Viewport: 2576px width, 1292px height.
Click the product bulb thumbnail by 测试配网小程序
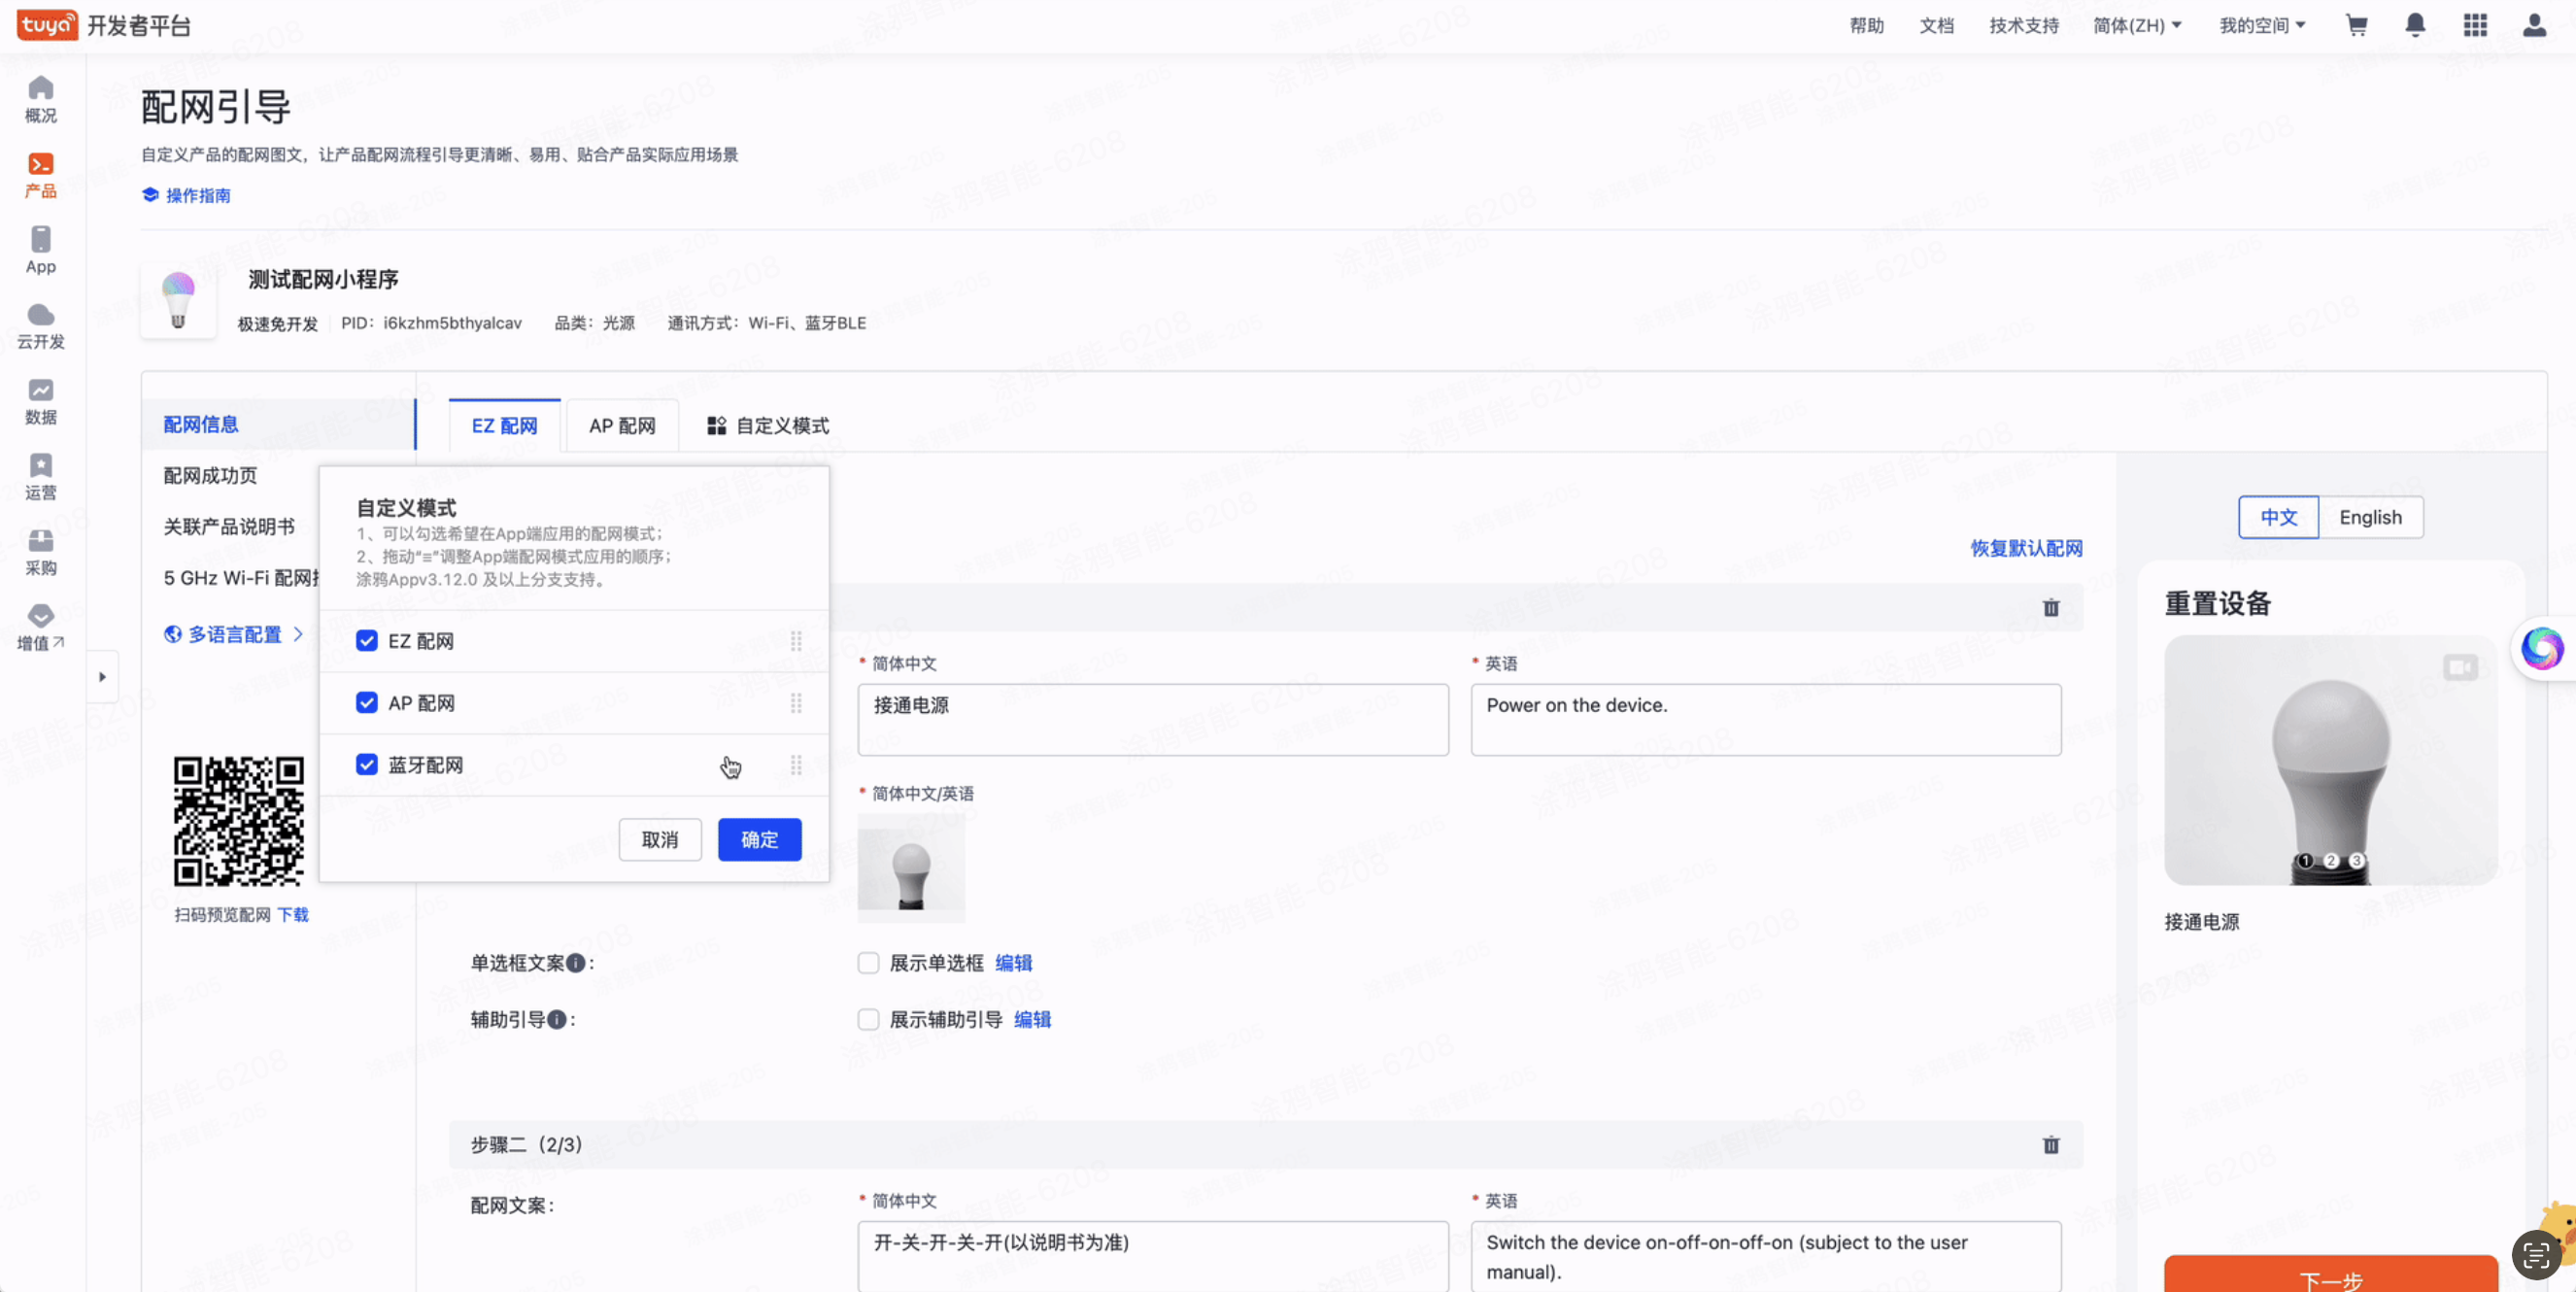[x=178, y=301]
